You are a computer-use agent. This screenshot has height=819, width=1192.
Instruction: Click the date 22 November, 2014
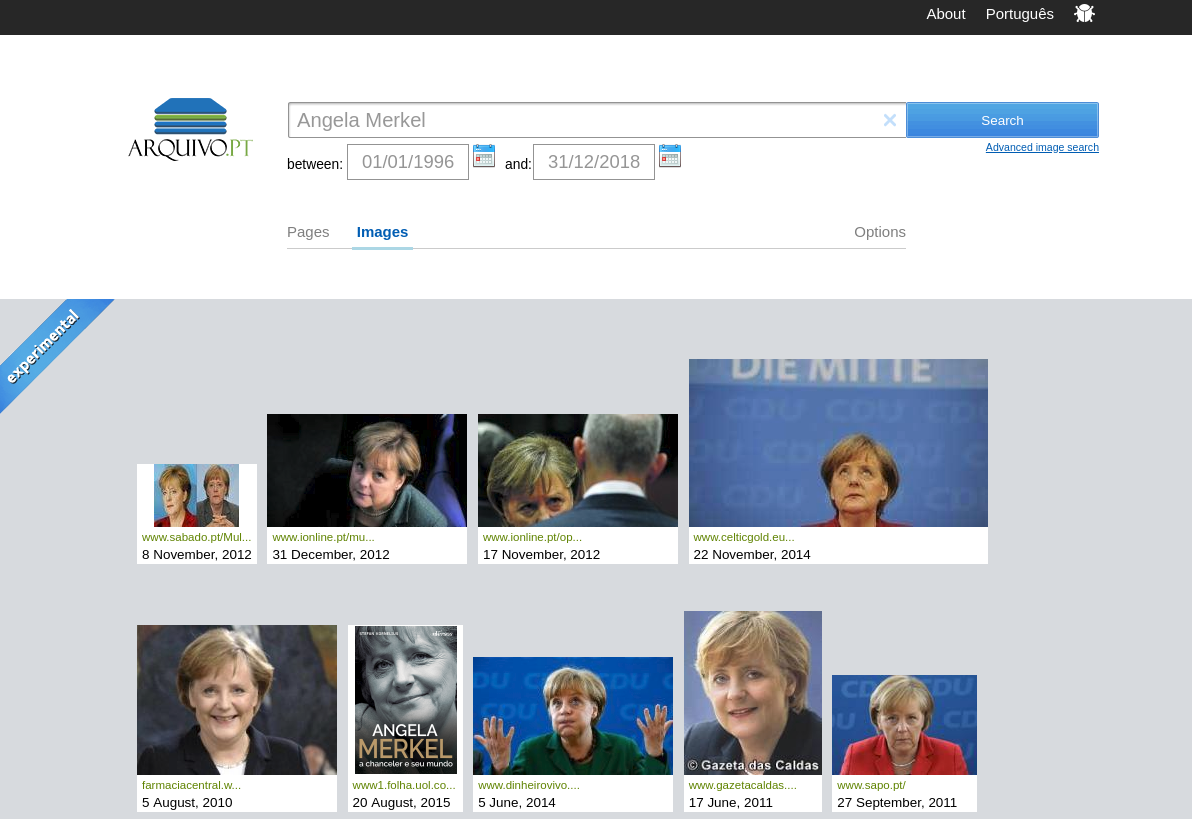[x=752, y=554]
